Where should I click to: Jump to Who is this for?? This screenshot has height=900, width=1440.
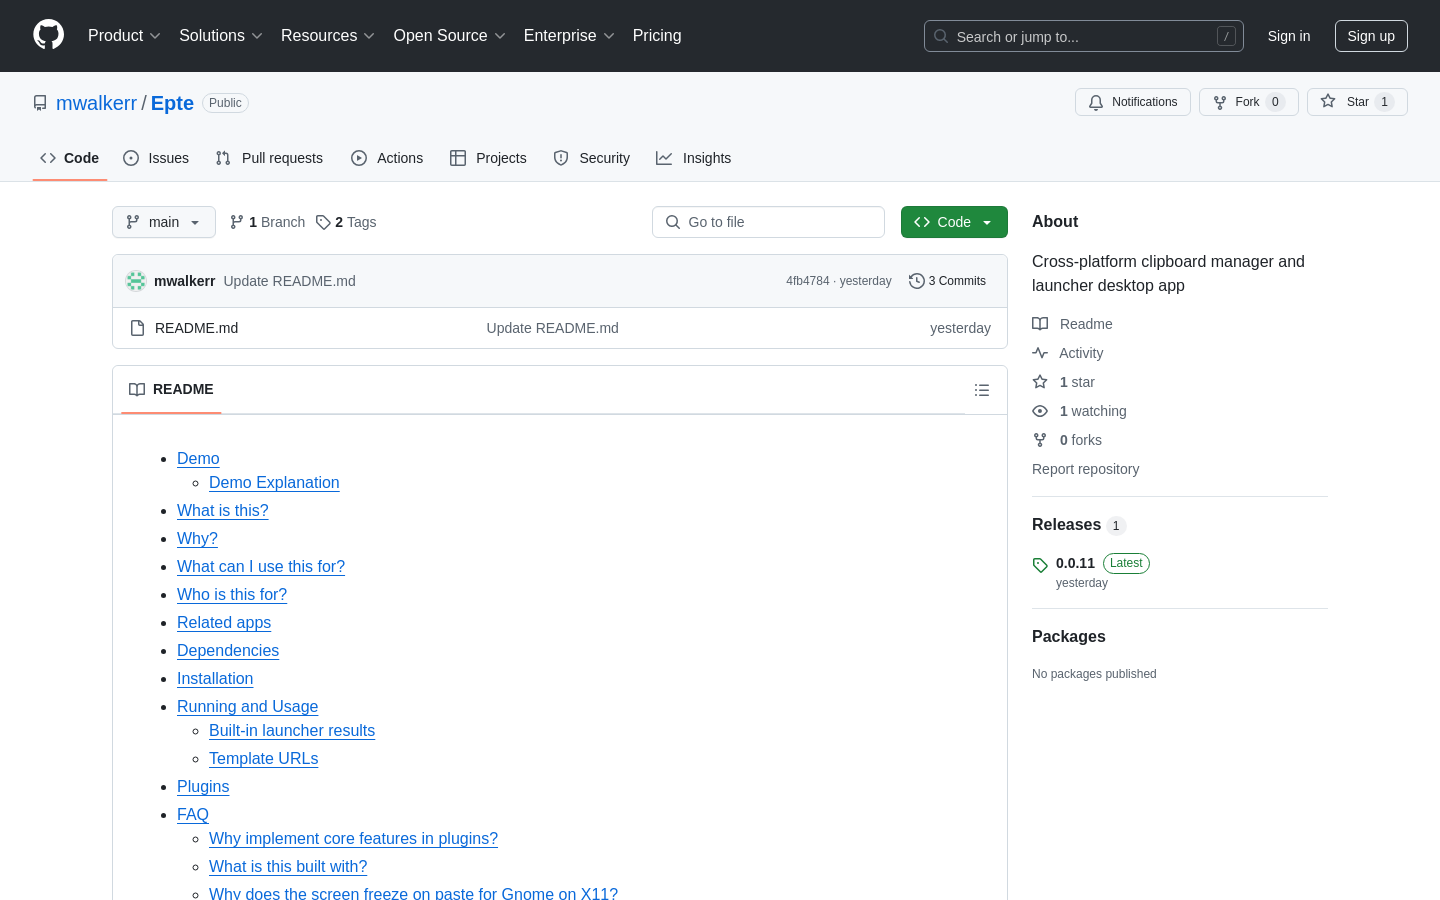(232, 594)
